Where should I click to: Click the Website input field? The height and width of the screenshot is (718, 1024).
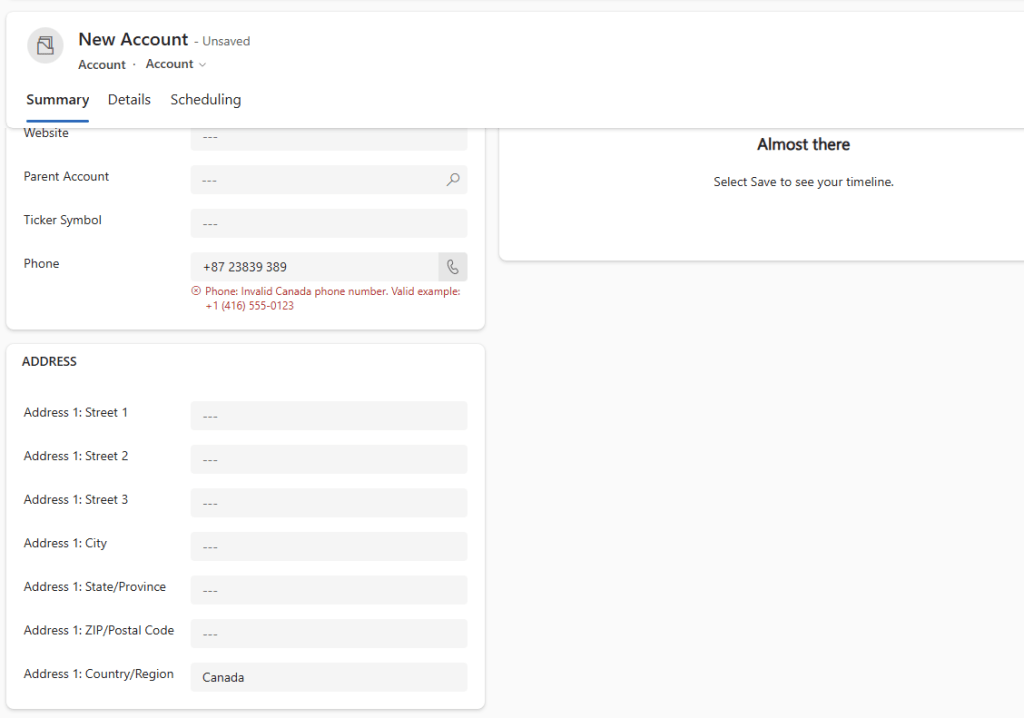(328, 137)
